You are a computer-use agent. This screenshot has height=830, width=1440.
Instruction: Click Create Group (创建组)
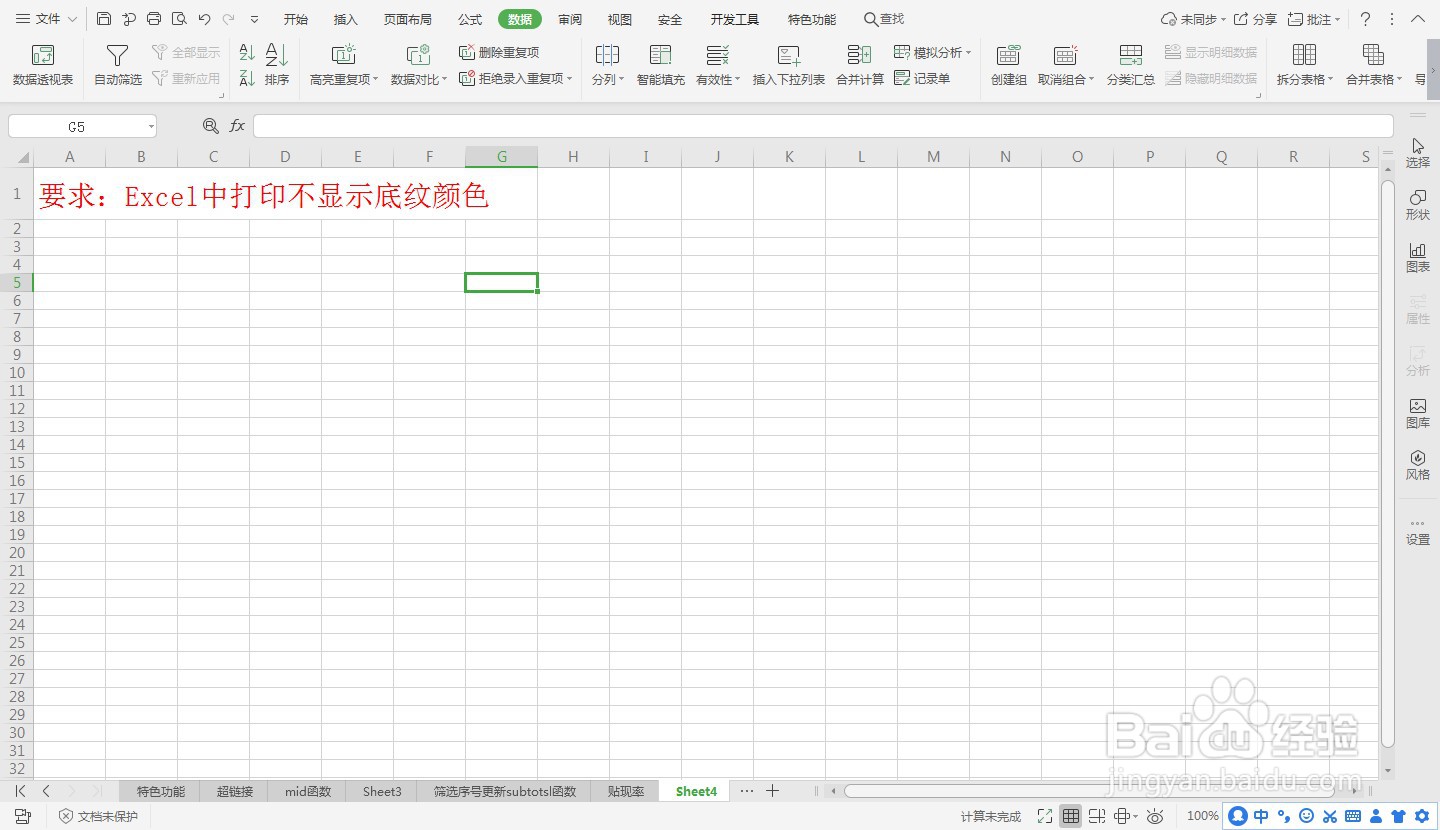(x=1009, y=65)
